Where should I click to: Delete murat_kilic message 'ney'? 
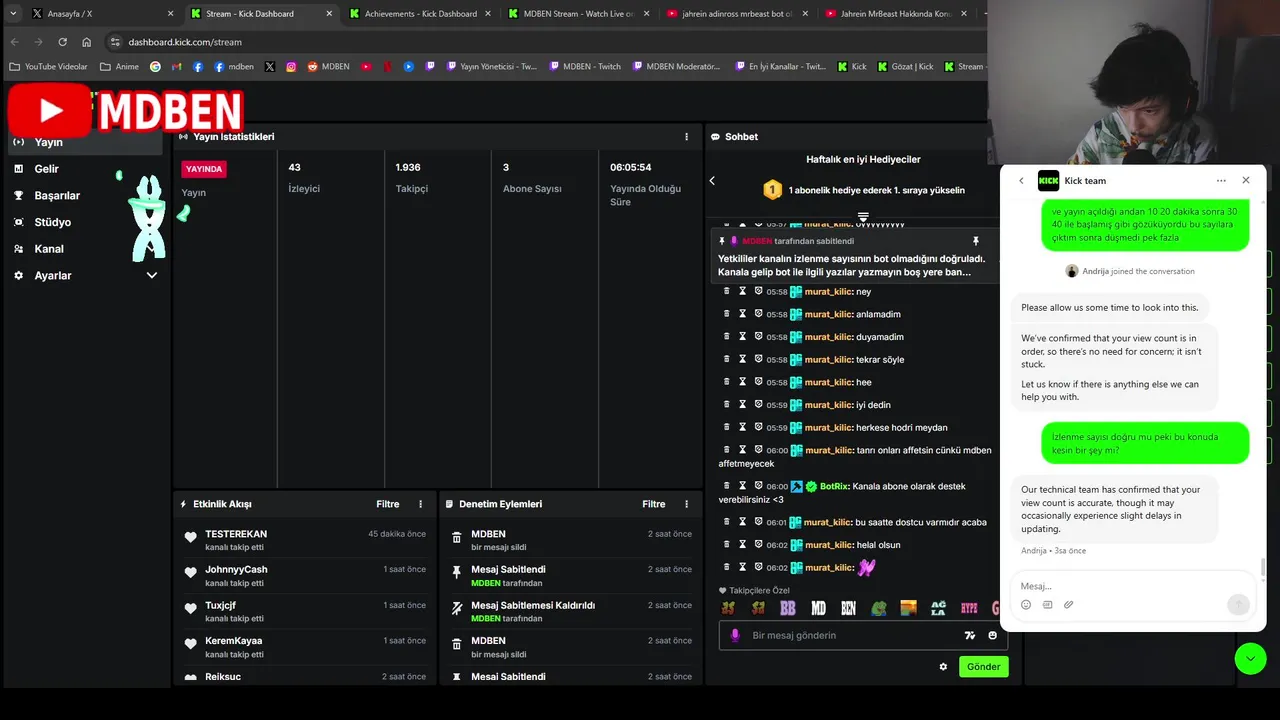coord(727,291)
